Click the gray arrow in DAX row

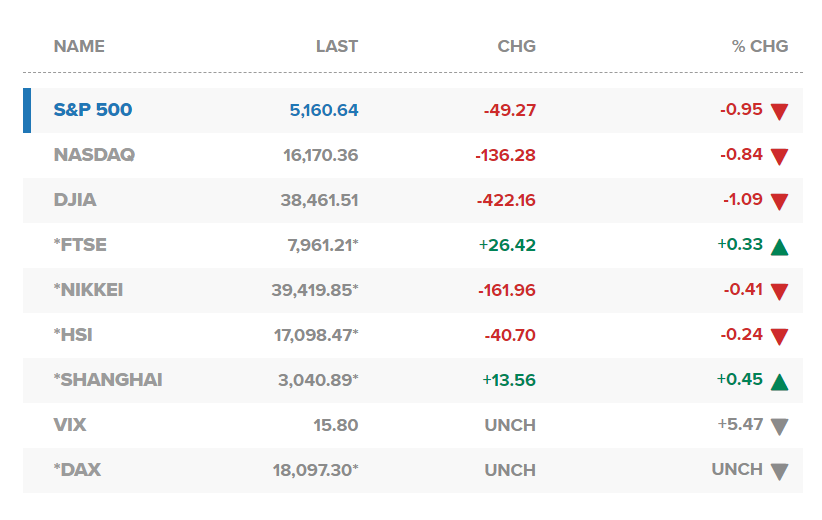coord(779,471)
